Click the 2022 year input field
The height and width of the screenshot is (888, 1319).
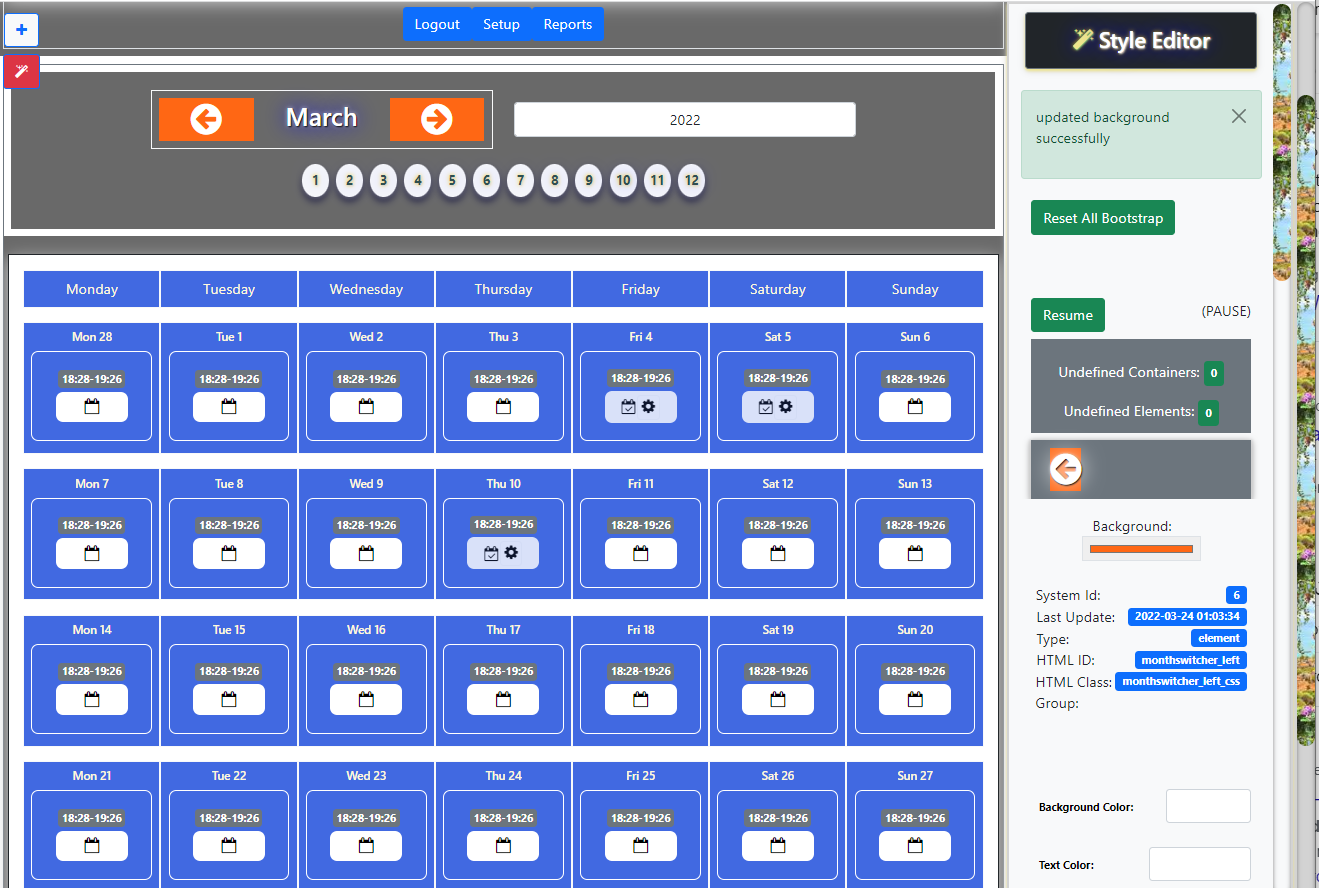tap(685, 120)
